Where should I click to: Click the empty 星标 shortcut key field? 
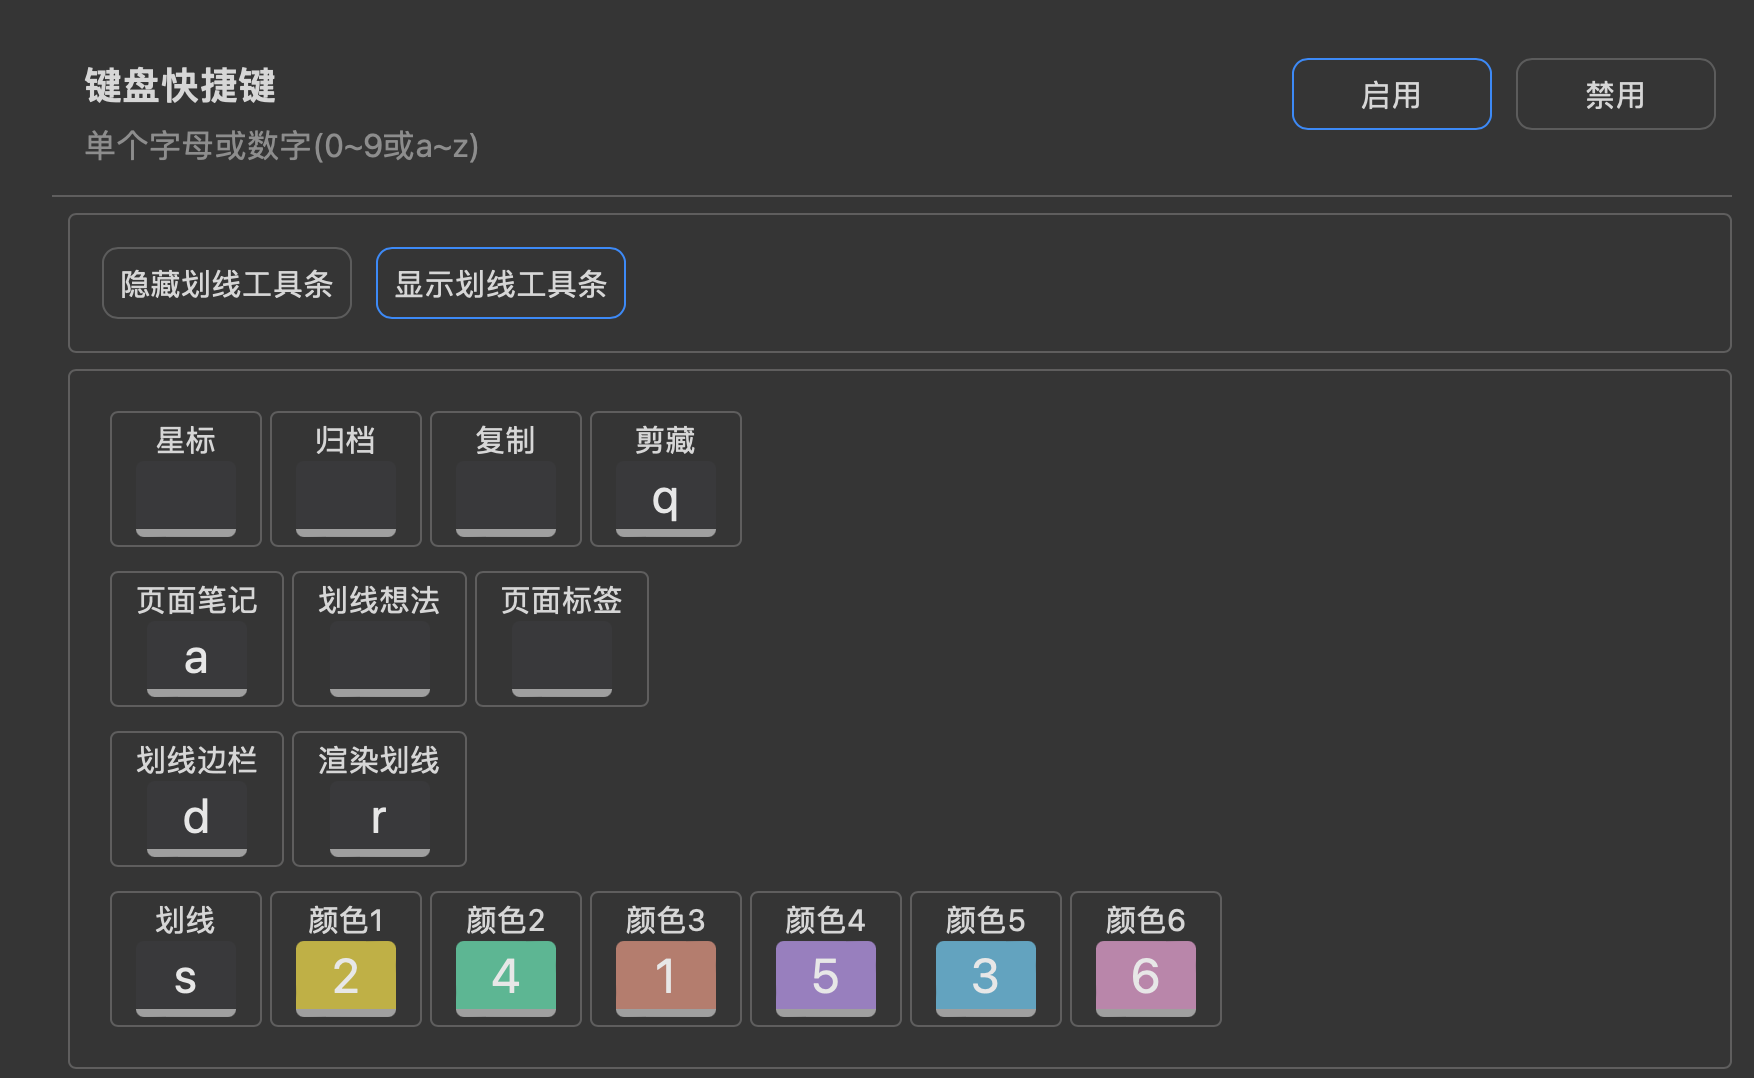tap(186, 498)
